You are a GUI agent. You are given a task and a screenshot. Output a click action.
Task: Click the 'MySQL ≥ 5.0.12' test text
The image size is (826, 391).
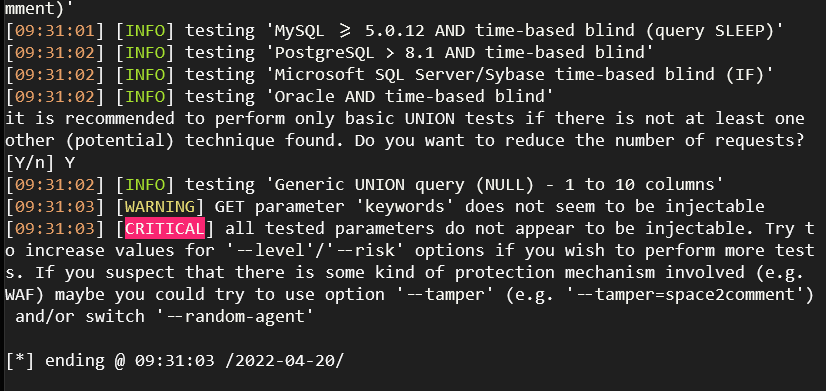(x=349, y=31)
